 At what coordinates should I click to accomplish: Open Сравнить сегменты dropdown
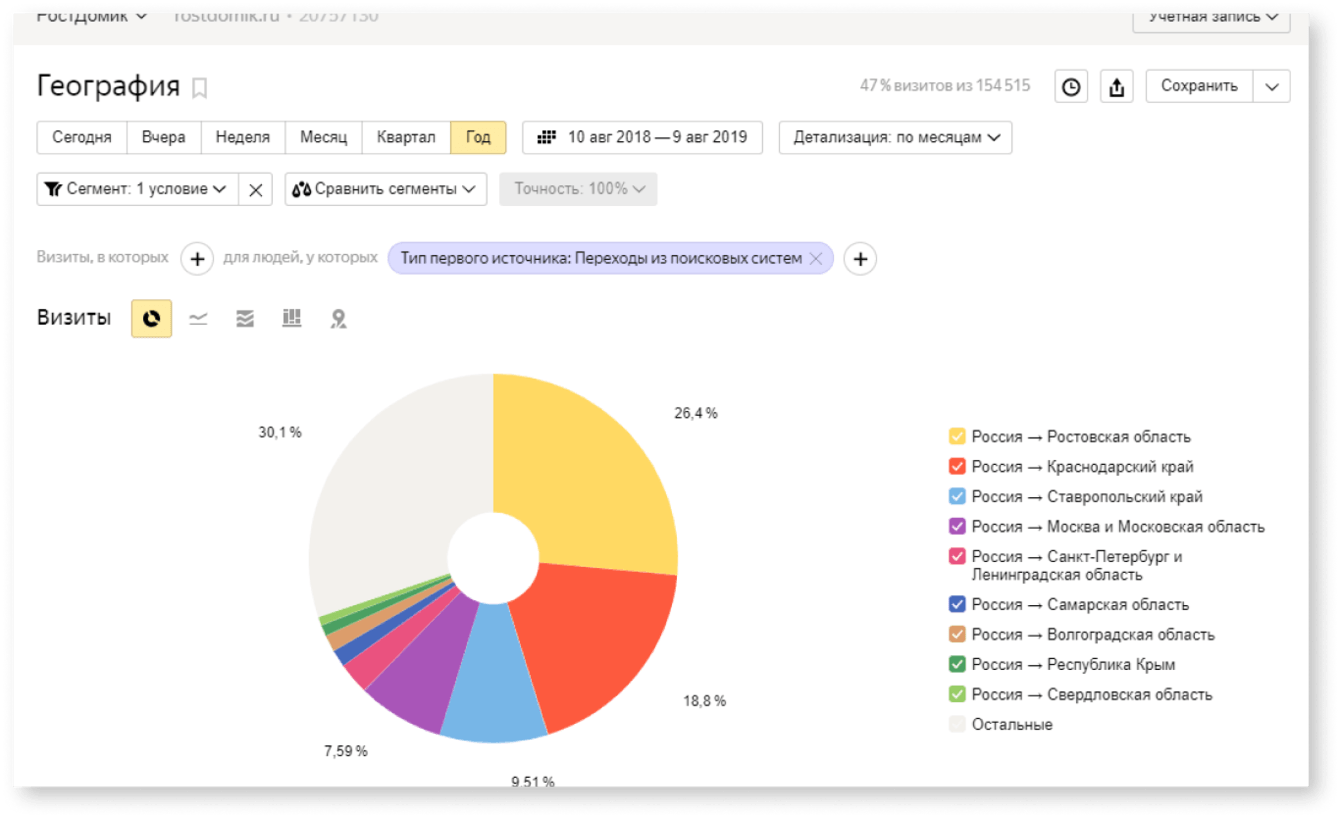pyautogui.click(x=386, y=189)
